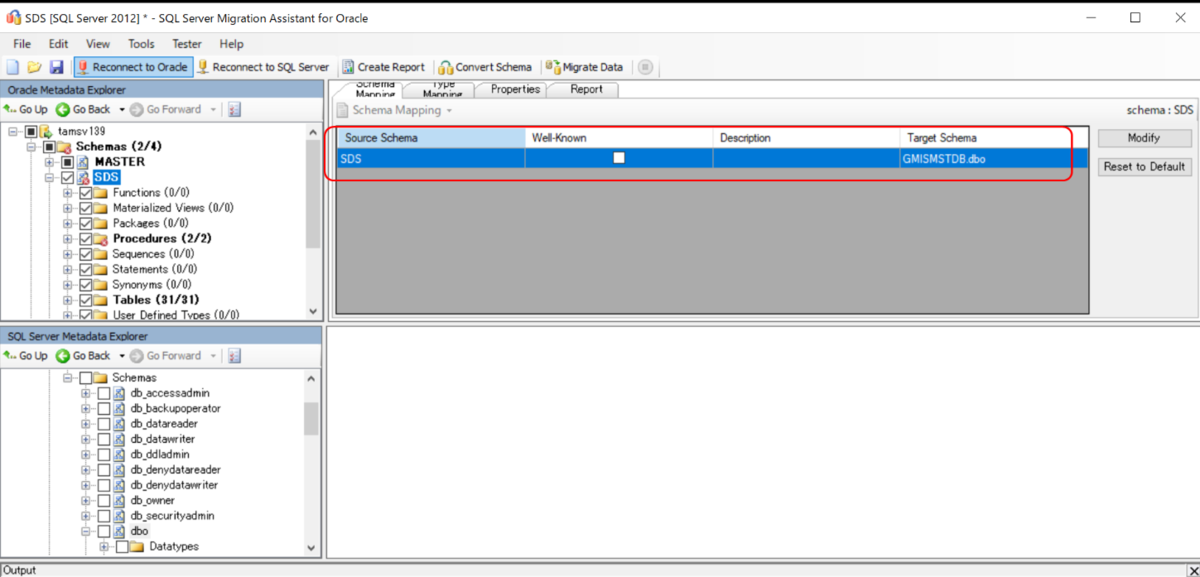
Task: Expand the Tables (31/31) node
Action: [68, 300]
